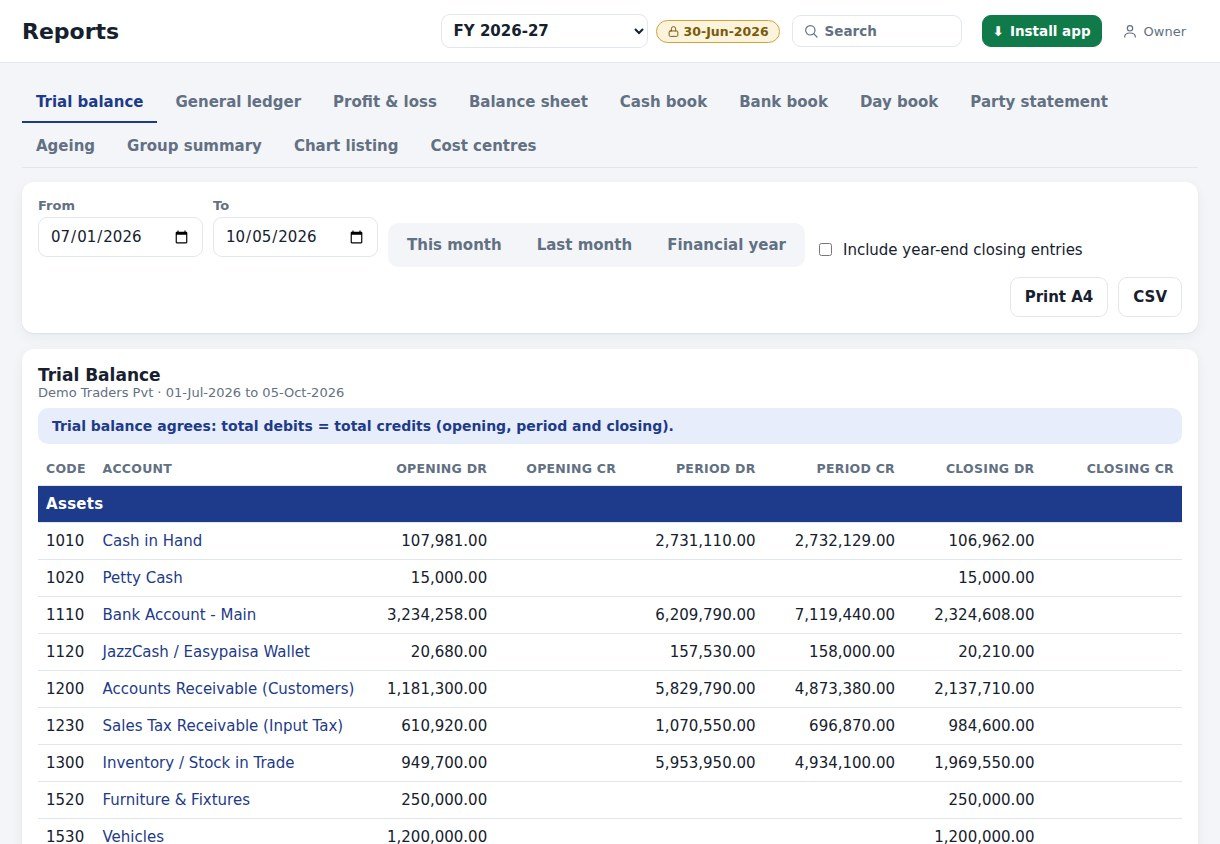Image resolution: width=1220 pixels, height=844 pixels.
Task: Click period credit value 4,934,100.00
Action: click(x=845, y=763)
